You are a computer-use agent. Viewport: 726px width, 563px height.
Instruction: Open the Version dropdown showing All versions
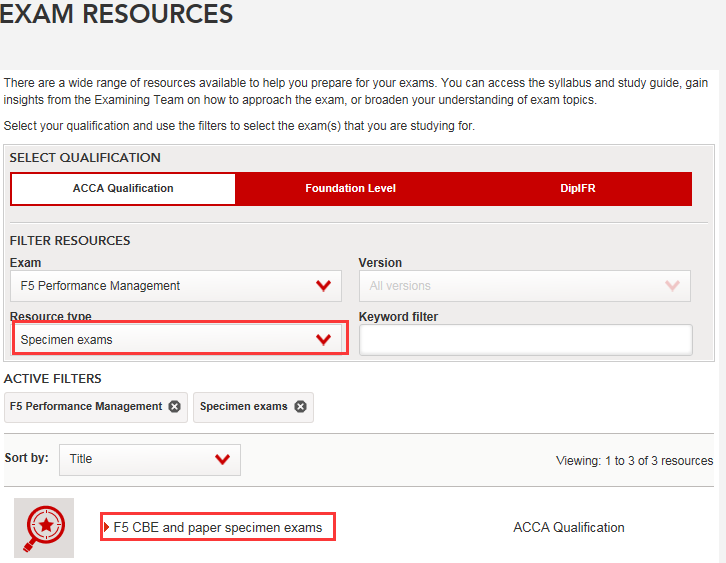pyautogui.click(x=510, y=286)
